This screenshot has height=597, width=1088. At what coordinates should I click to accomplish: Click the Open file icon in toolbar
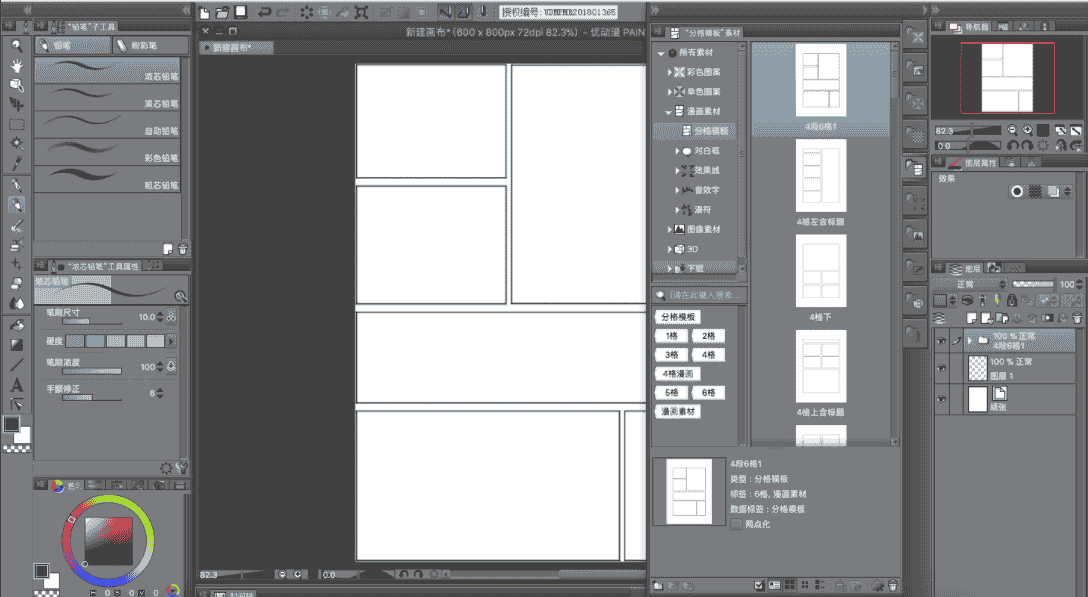[x=222, y=12]
